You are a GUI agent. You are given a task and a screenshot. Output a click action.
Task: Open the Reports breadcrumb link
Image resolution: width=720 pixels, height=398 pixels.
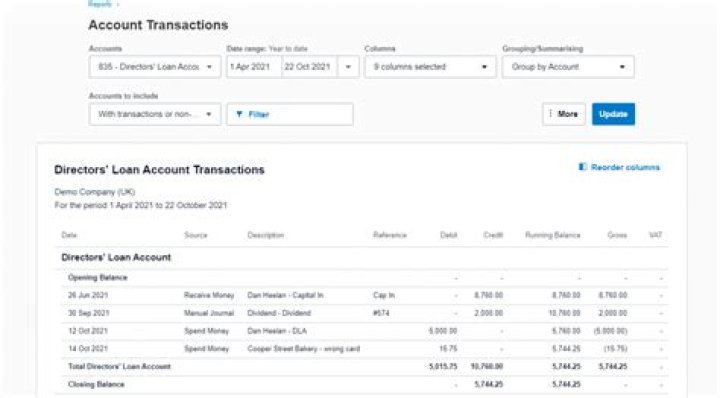(x=100, y=4)
